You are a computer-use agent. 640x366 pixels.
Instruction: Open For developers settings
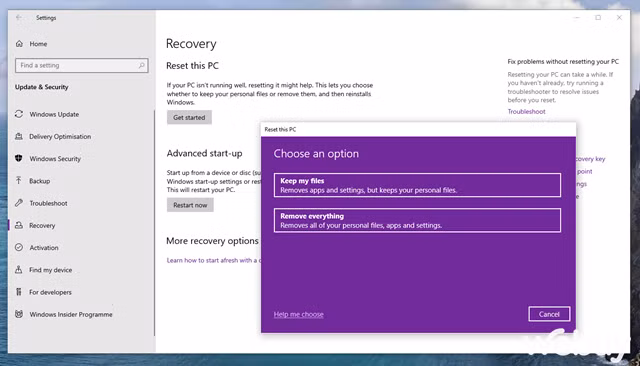(50, 292)
